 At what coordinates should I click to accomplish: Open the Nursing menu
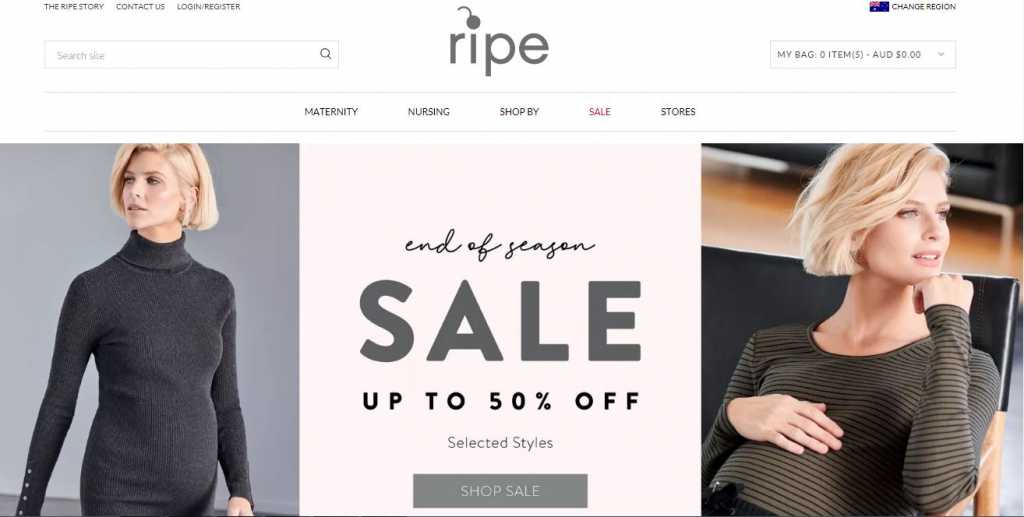click(428, 112)
